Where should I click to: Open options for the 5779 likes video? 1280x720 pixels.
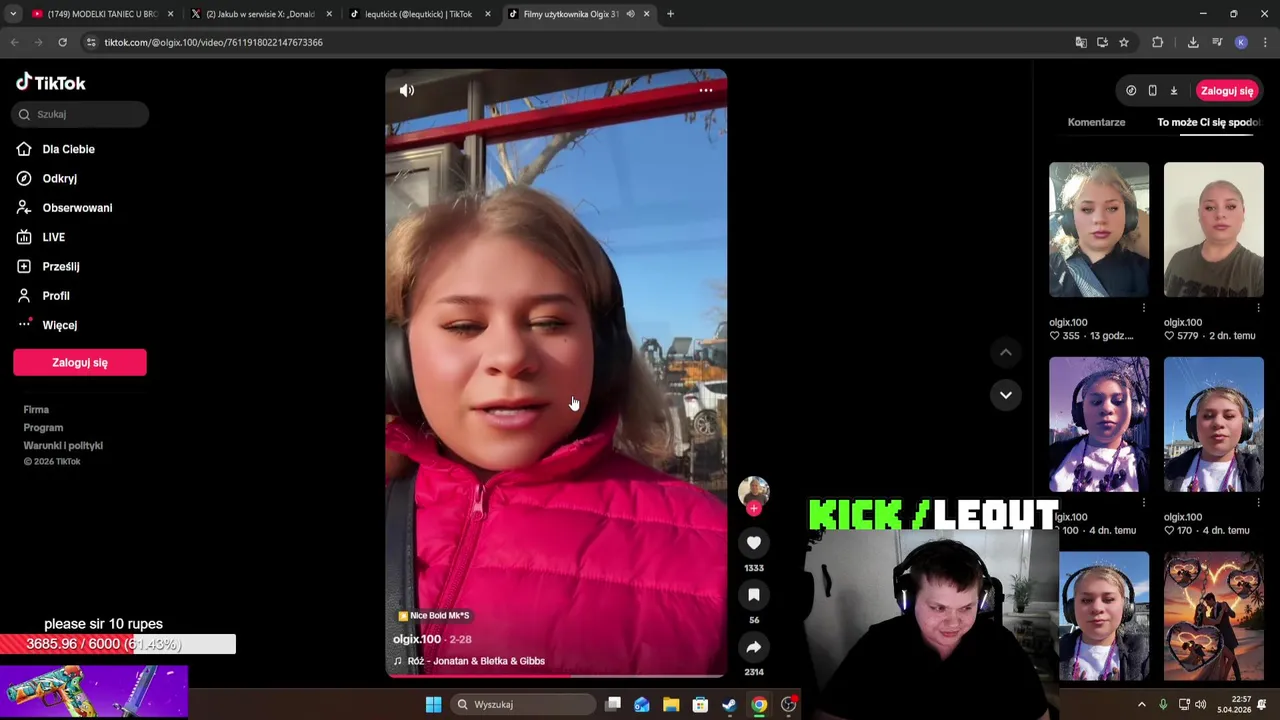point(1258,308)
